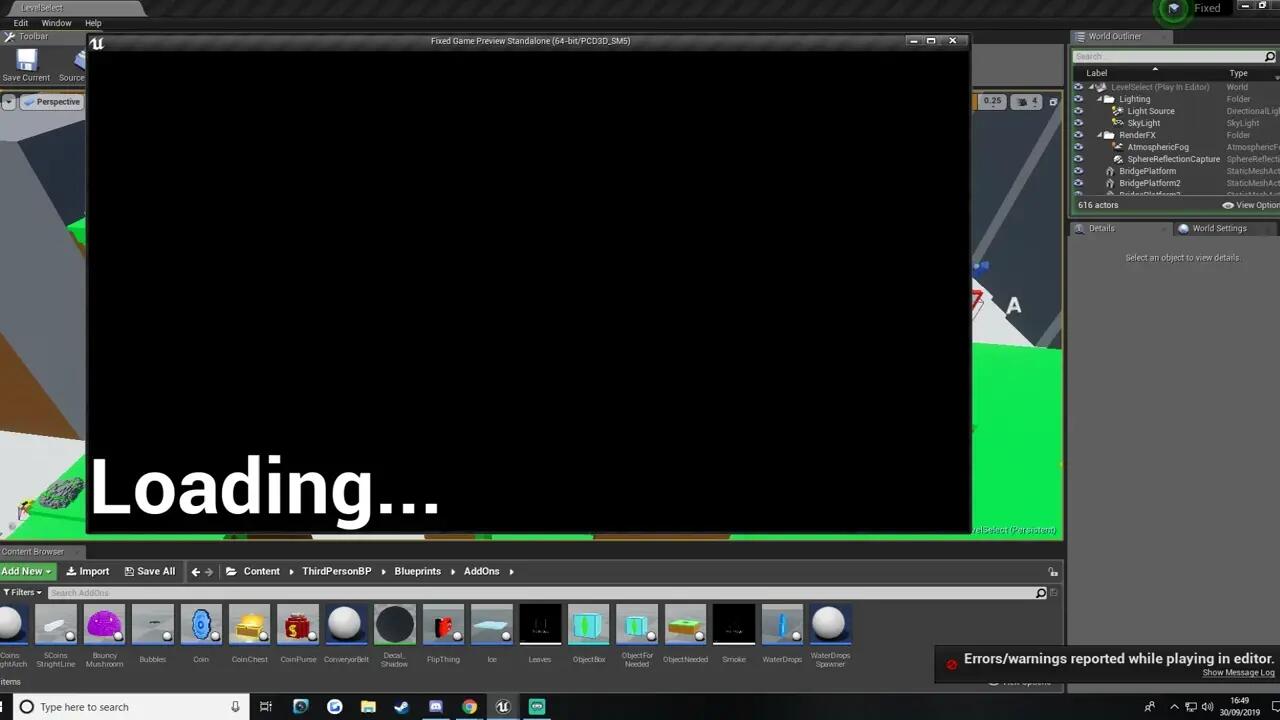This screenshot has height=720, width=1280.
Task: Open the Window menu
Action: pyautogui.click(x=56, y=23)
